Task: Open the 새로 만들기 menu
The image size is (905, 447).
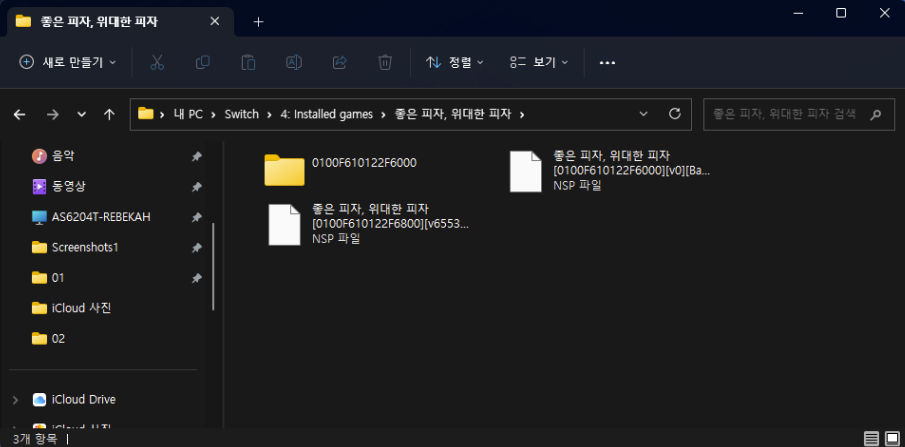Action: click(68, 62)
